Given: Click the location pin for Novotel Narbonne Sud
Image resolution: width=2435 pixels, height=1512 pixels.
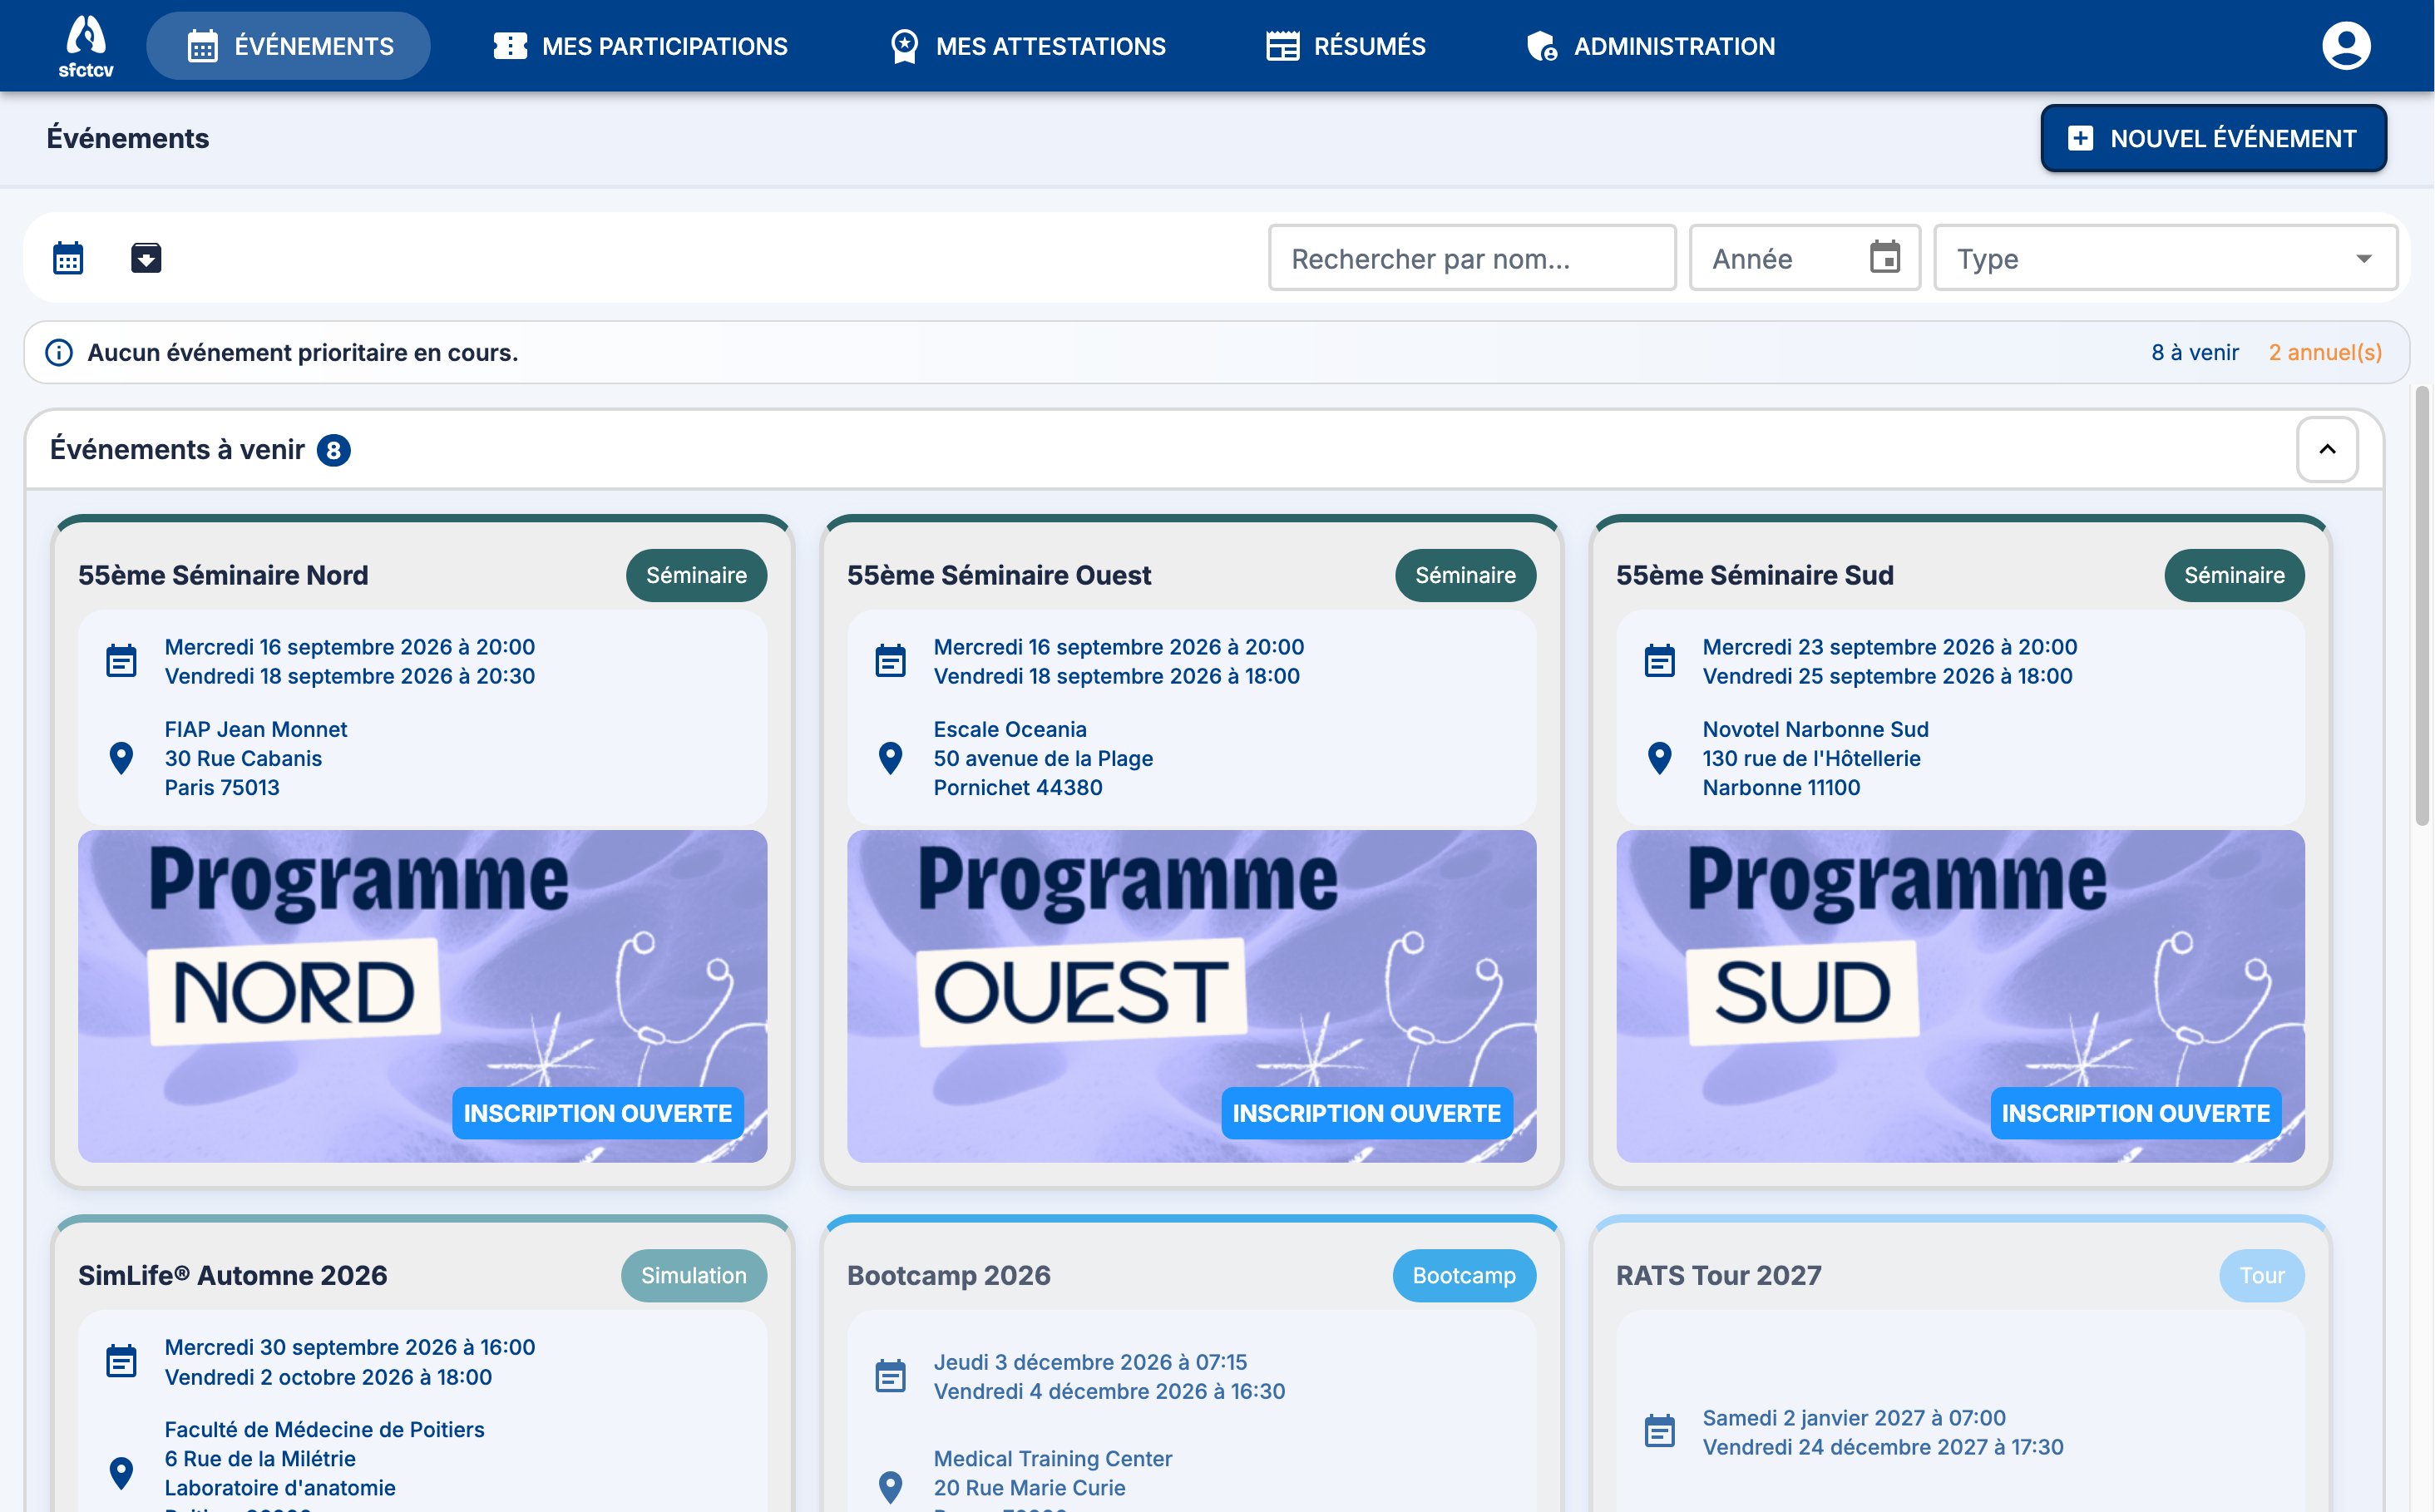Looking at the screenshot, I should [1659, 758].
